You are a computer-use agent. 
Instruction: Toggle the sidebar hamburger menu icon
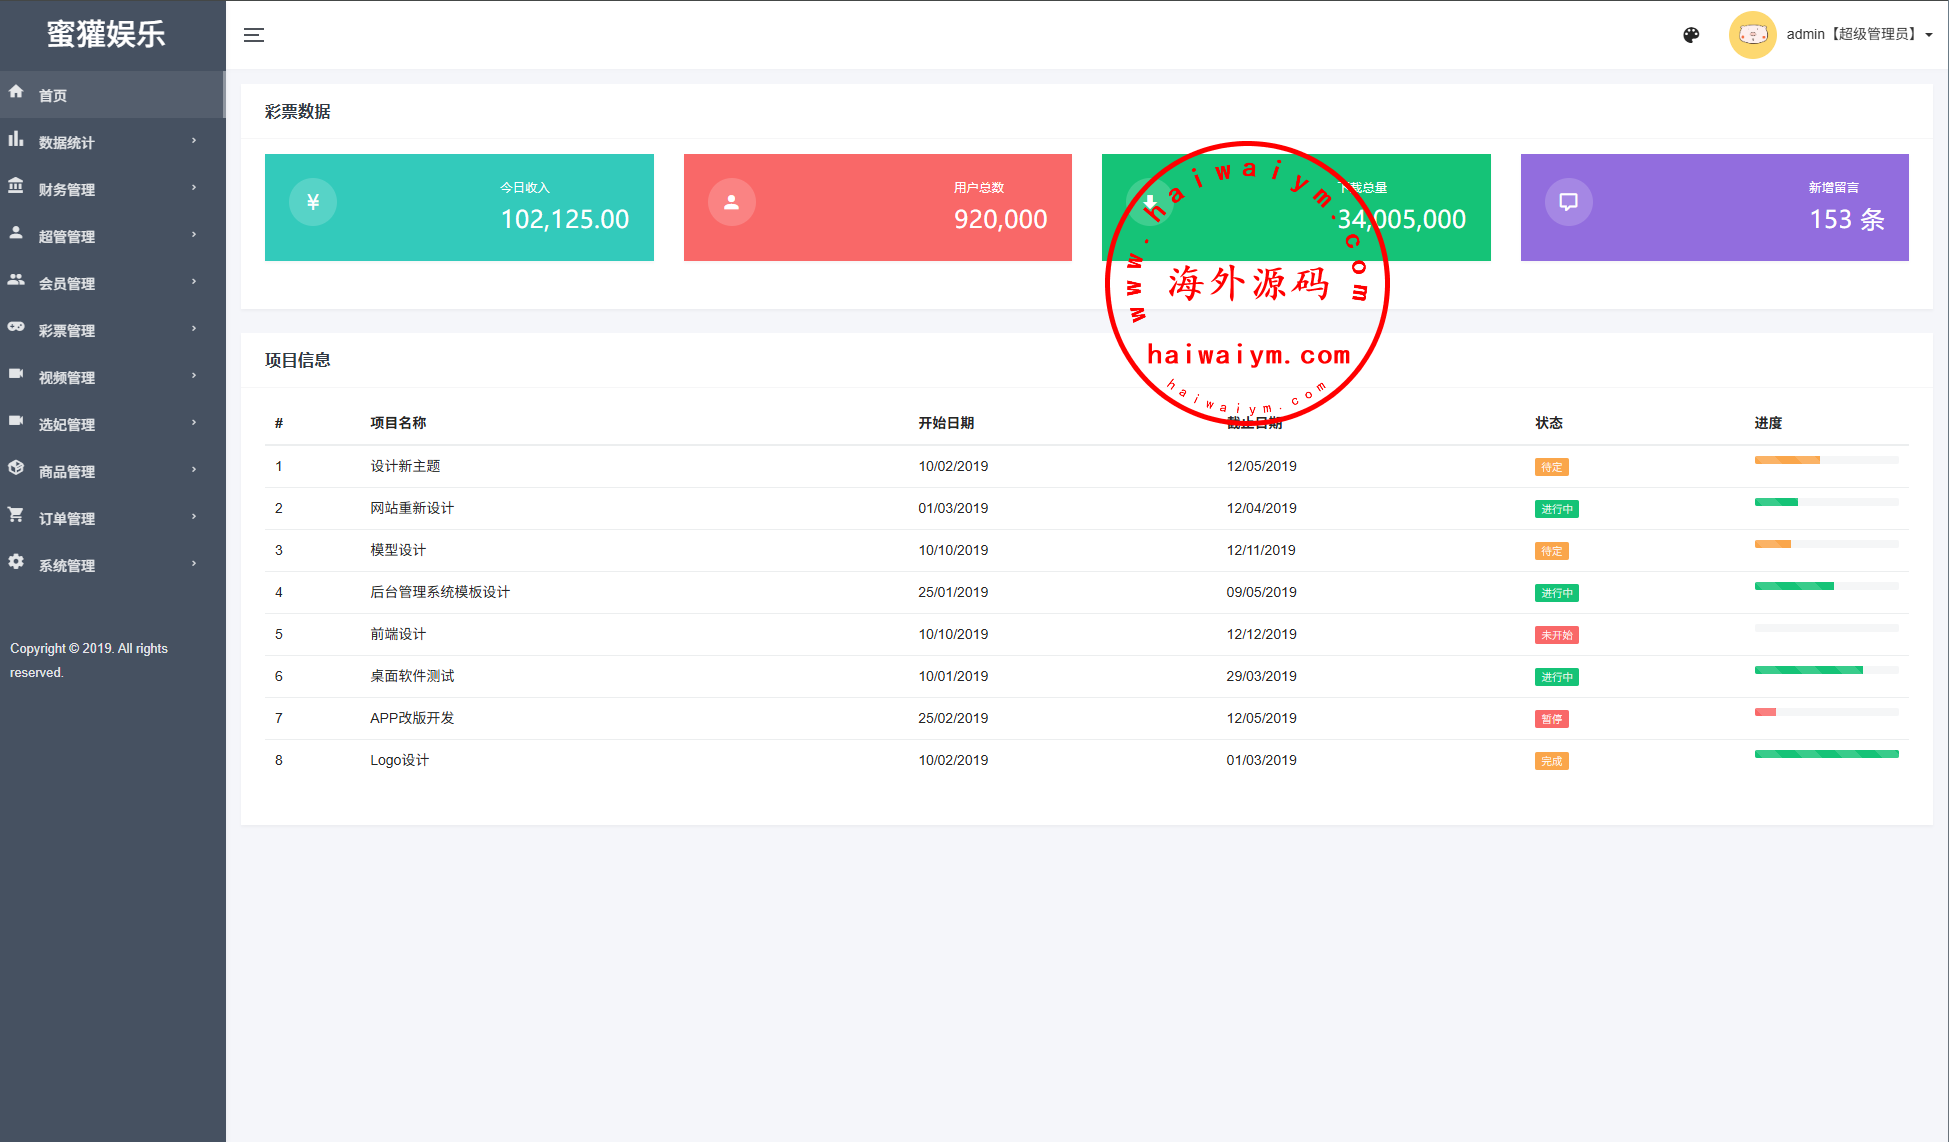coord(254,35)
